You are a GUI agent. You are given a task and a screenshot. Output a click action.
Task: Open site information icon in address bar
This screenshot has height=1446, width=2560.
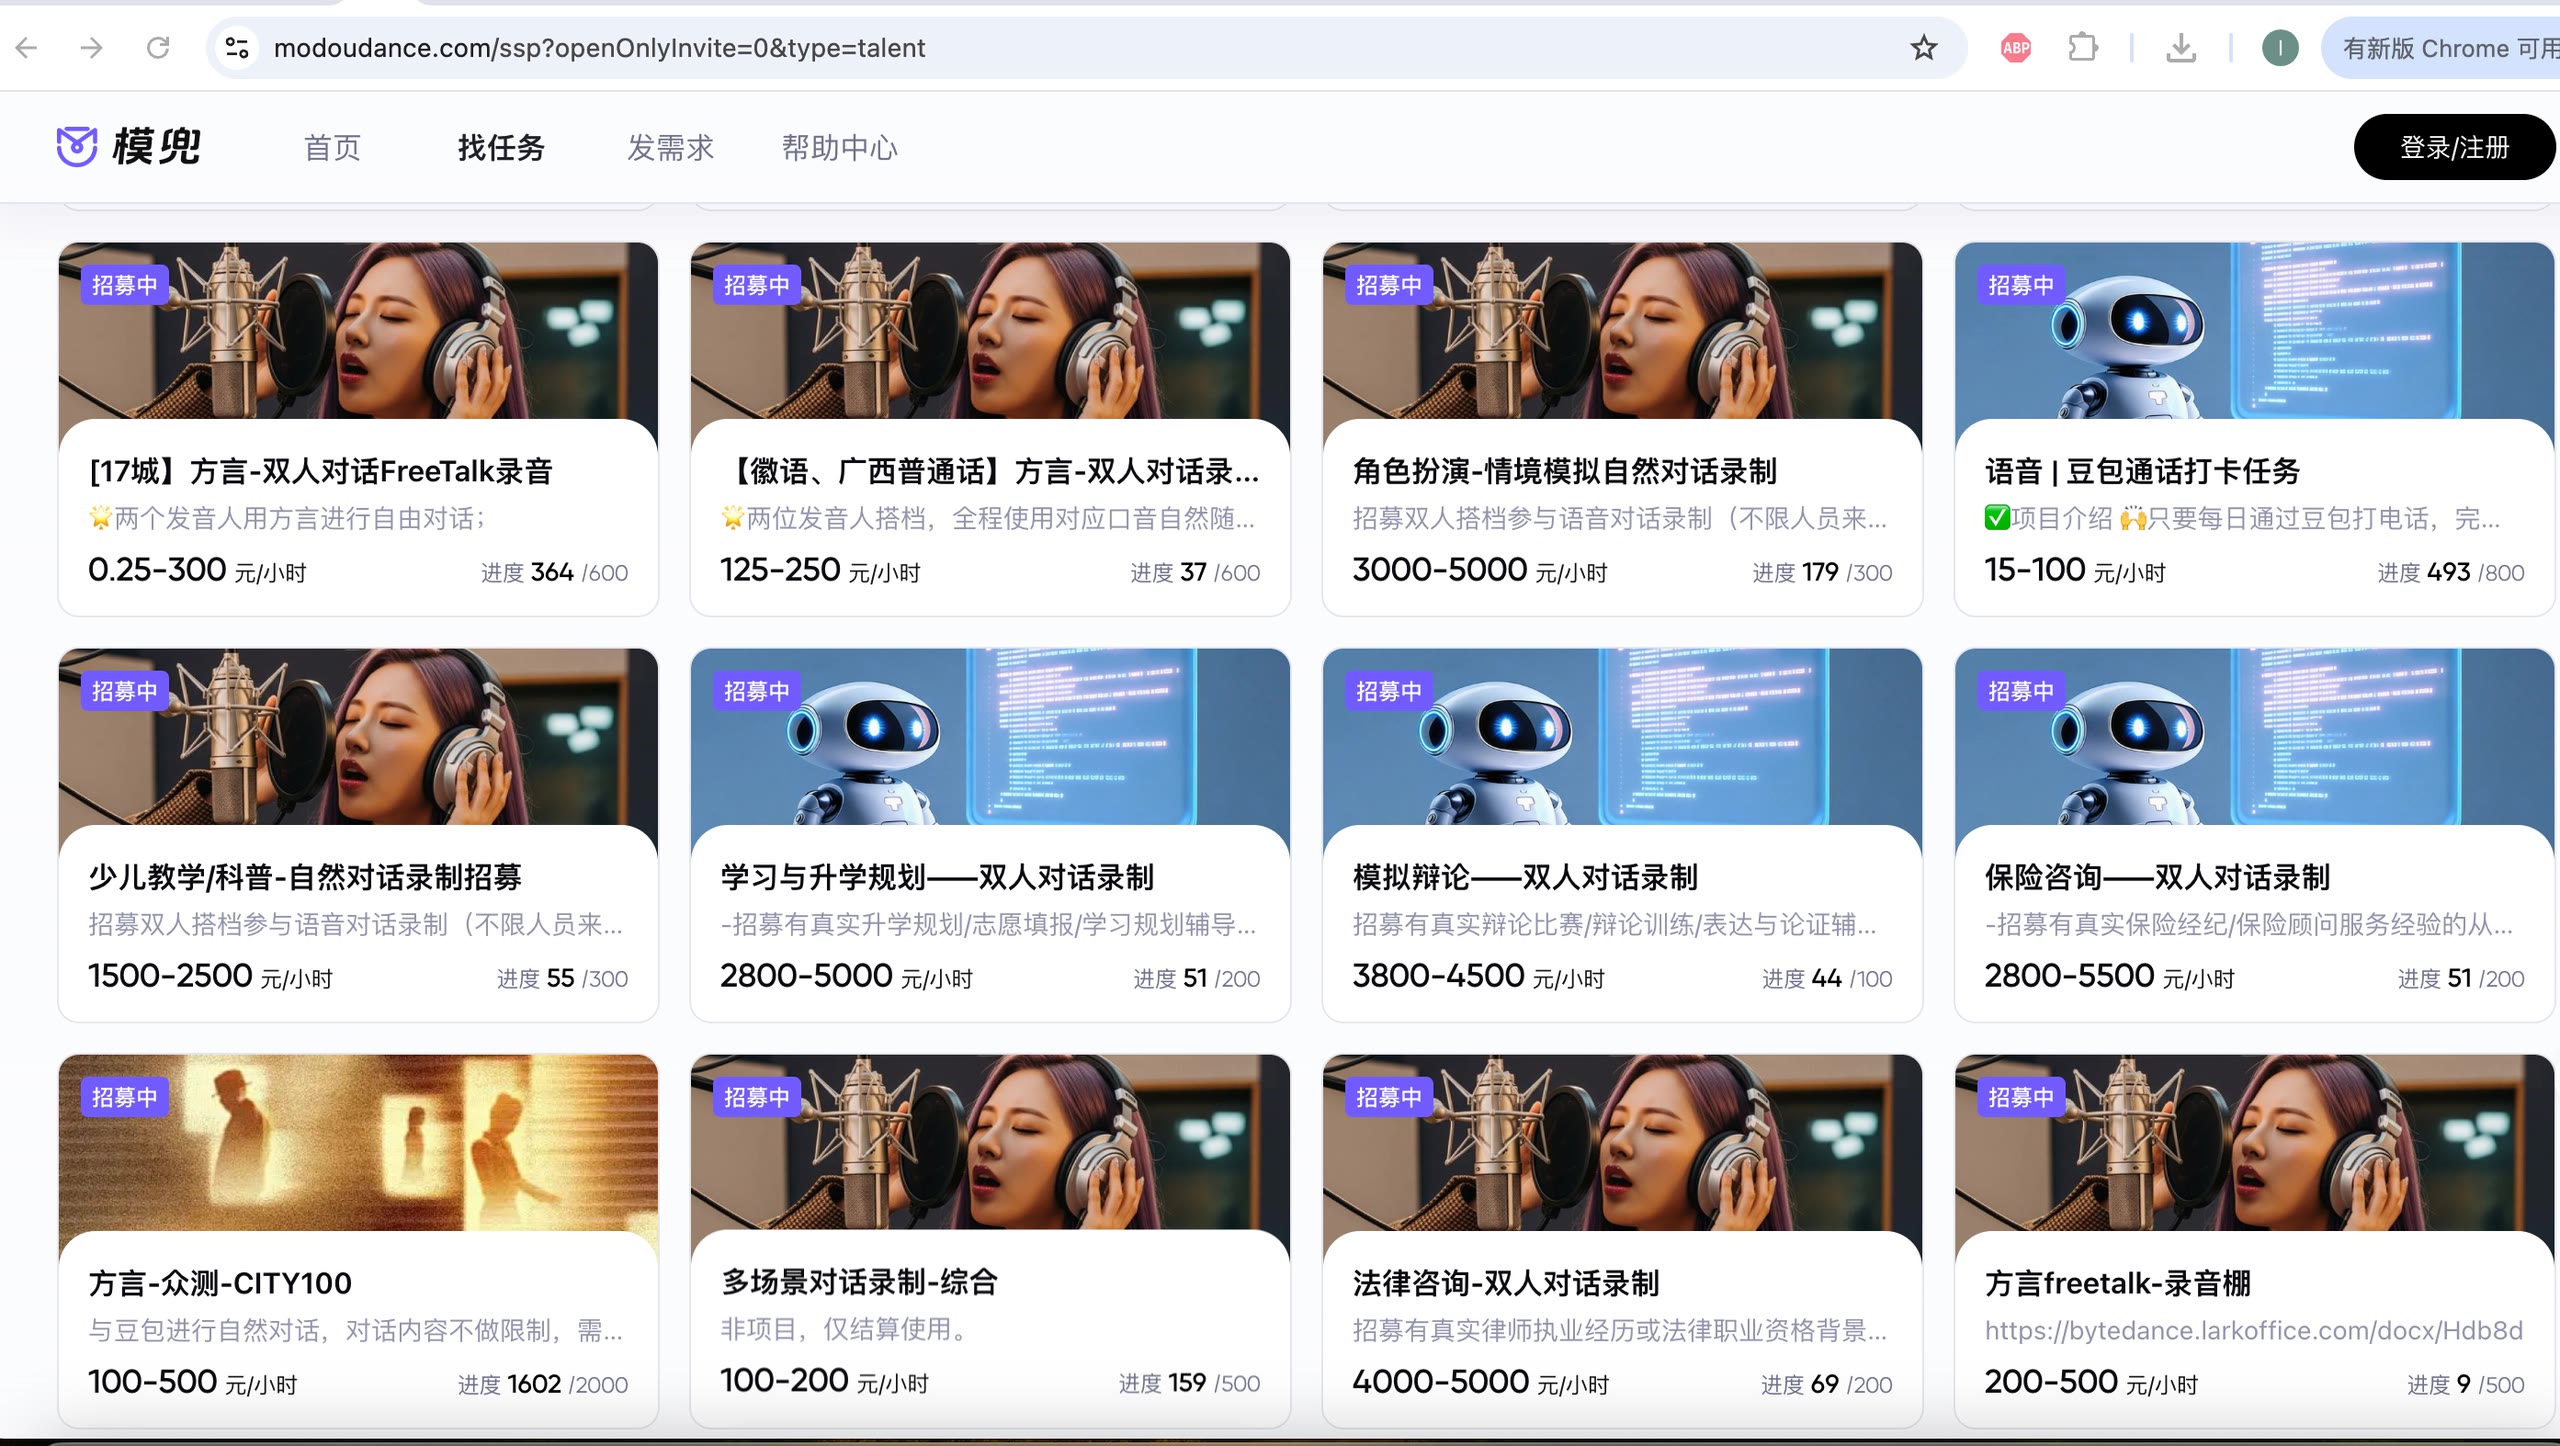pos(237,47)
